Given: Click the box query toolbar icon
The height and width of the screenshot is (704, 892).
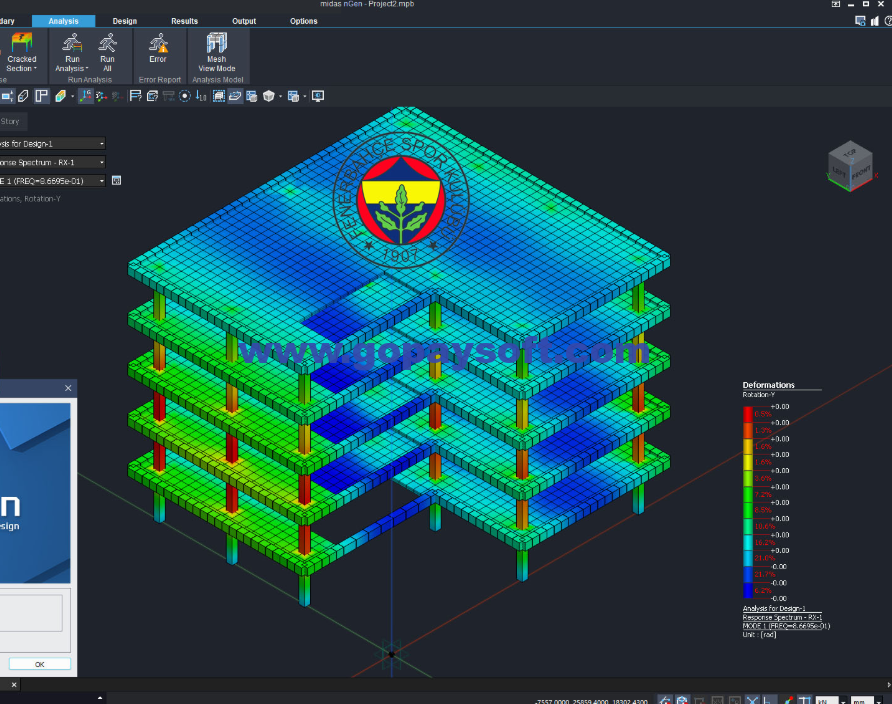Looking at the screenshot, I should point(152,96).
